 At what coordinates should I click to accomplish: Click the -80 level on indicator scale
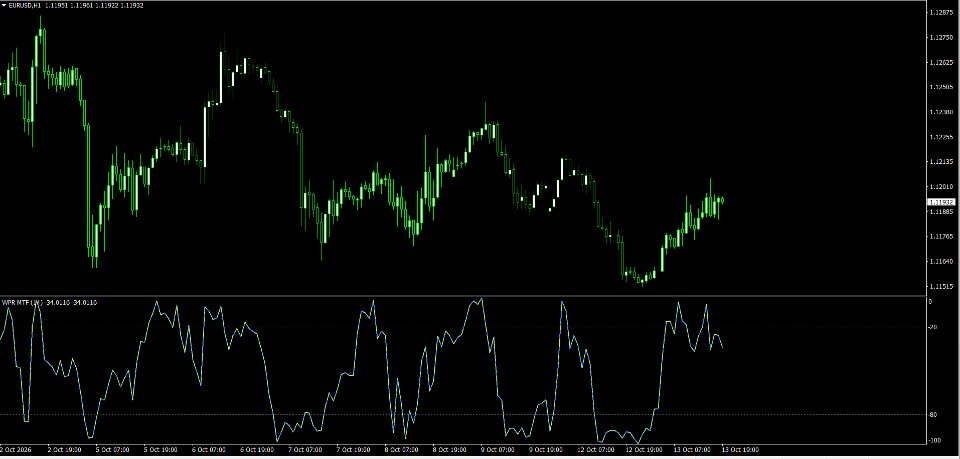(x=932, y=415)
